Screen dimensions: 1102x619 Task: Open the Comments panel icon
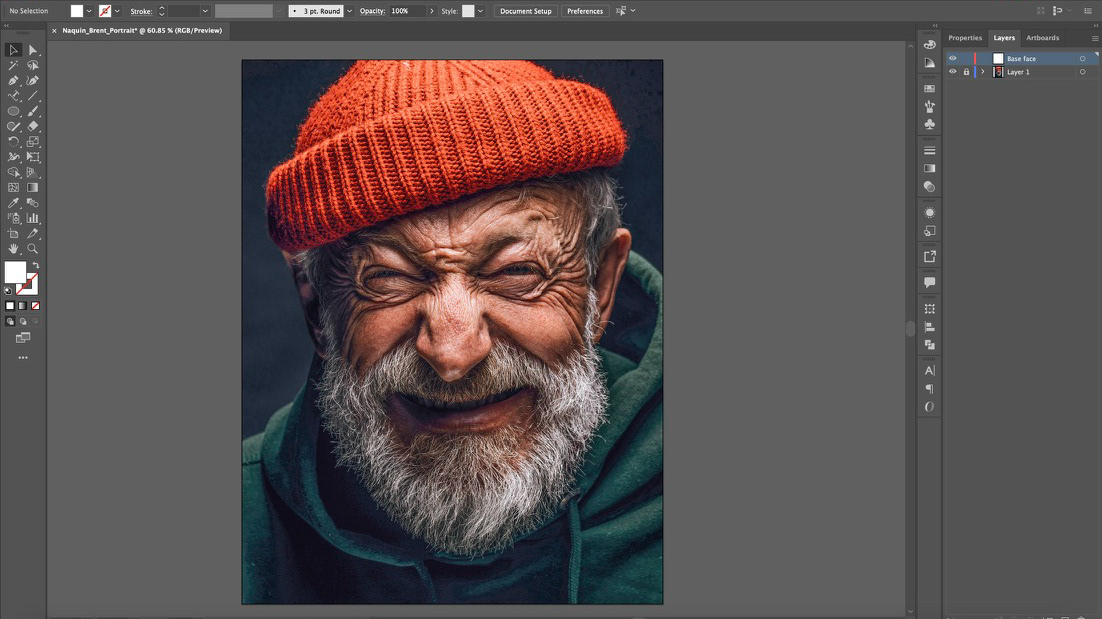click(929, 283)
